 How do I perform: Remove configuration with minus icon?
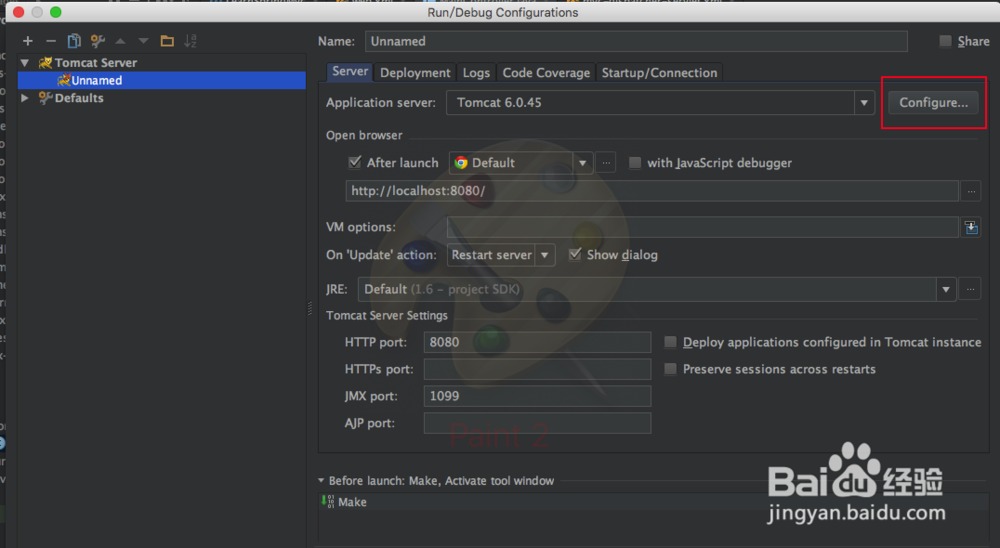[x=51, y=41]
